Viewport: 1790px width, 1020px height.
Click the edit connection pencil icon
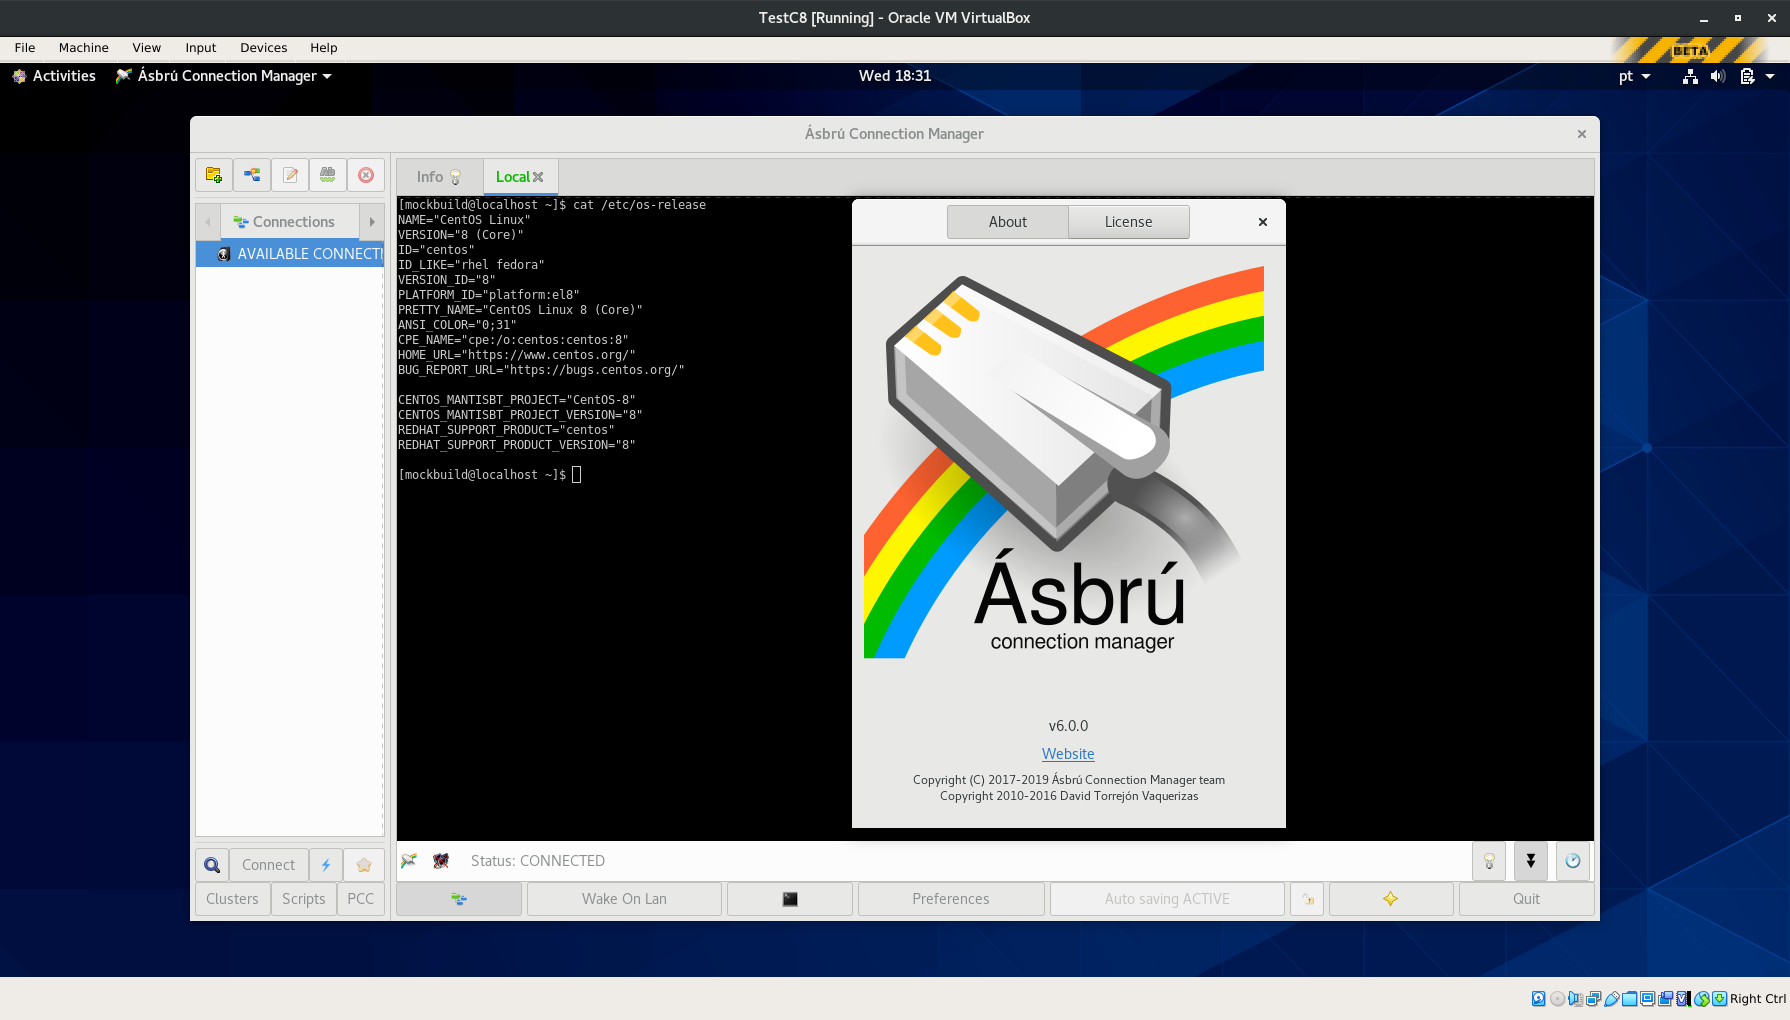click(x=290, y=175)
